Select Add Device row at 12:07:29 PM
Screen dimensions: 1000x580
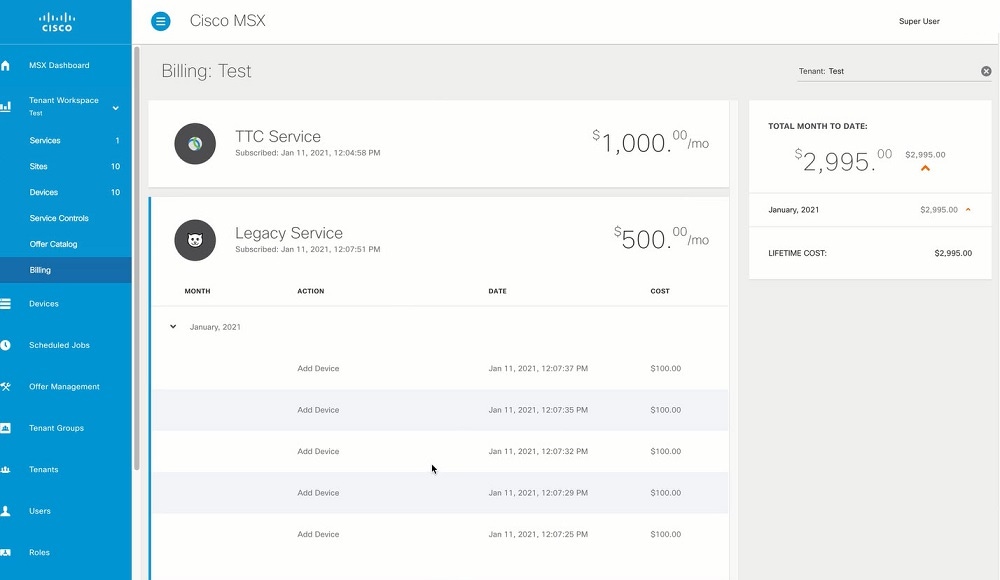439,493
